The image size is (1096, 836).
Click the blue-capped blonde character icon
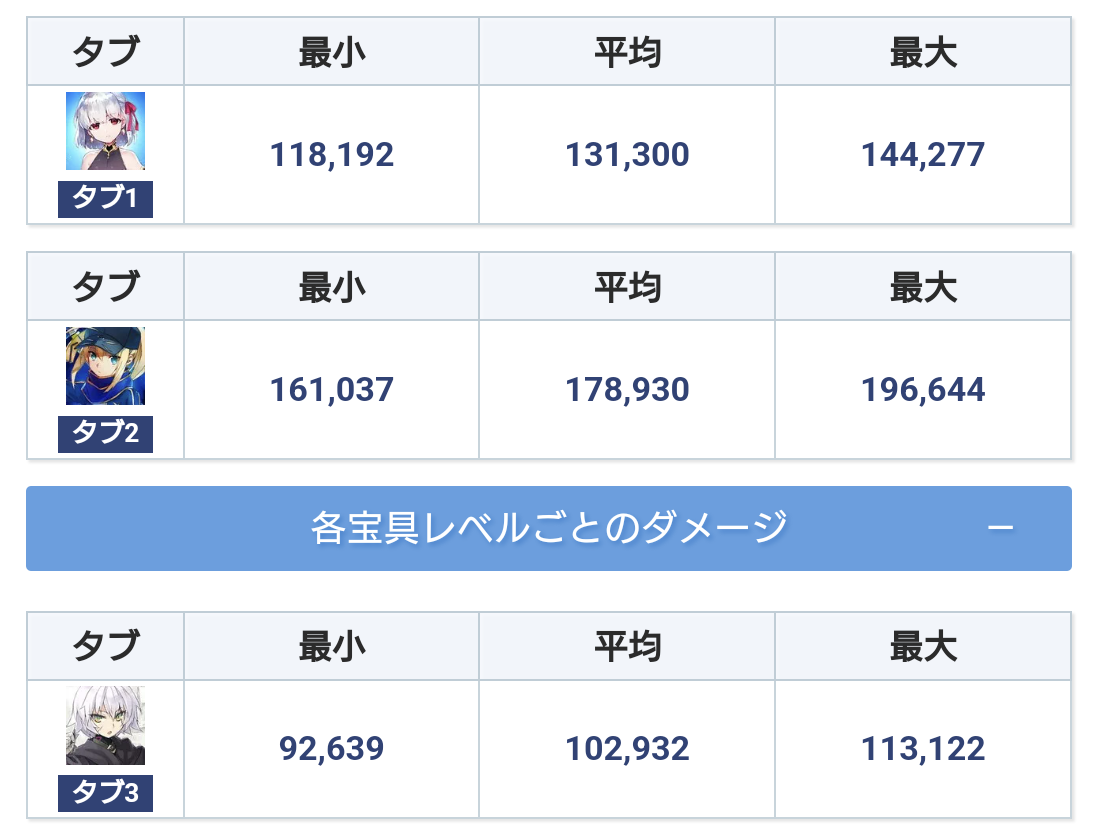105,366
